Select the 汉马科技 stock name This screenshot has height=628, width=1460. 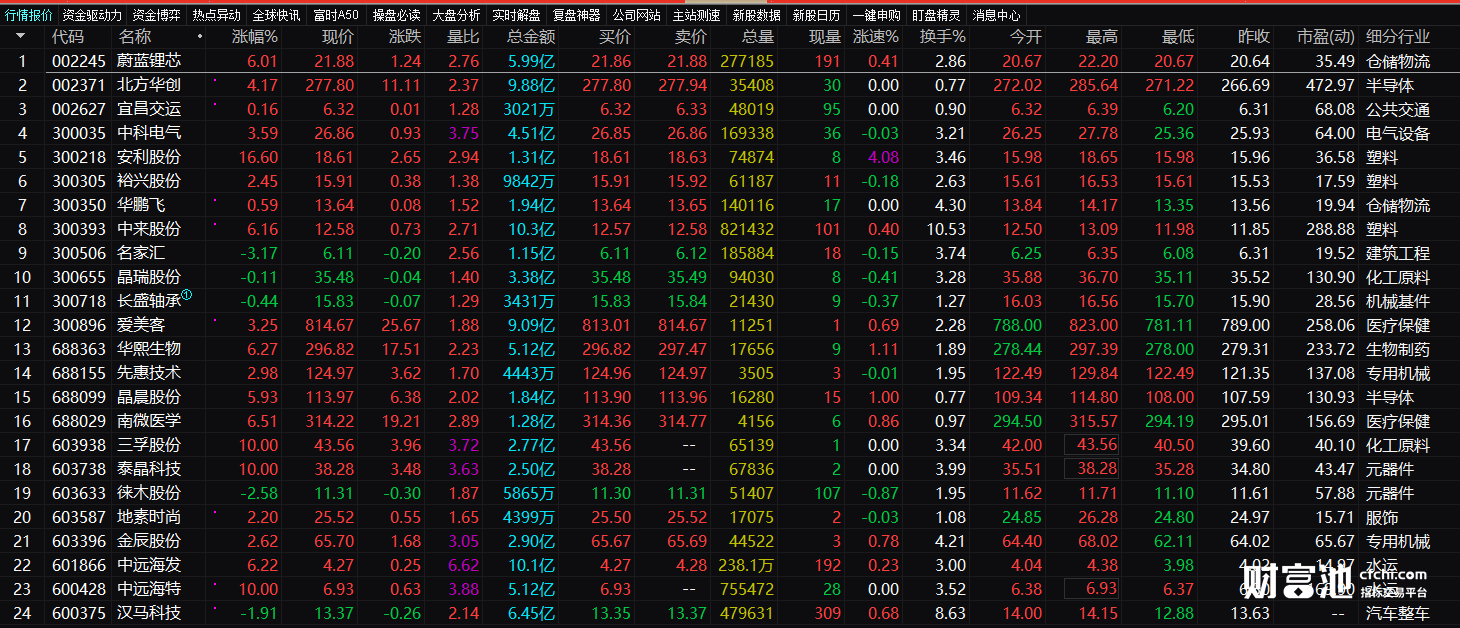[x=150, y=613]
